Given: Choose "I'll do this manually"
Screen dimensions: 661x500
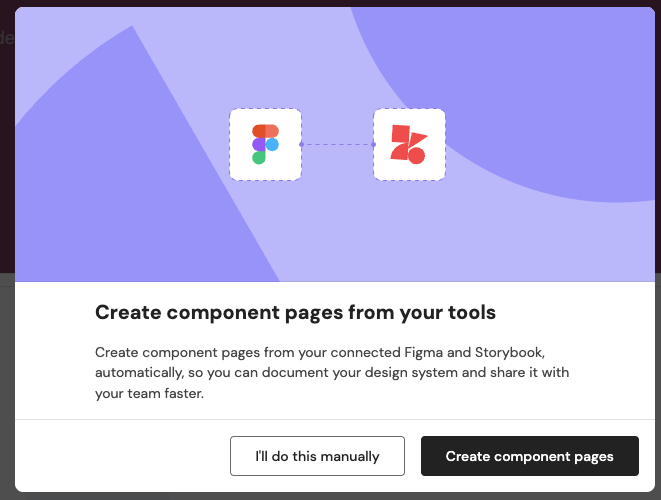Looking at the screenshot, I should [317, 456].
